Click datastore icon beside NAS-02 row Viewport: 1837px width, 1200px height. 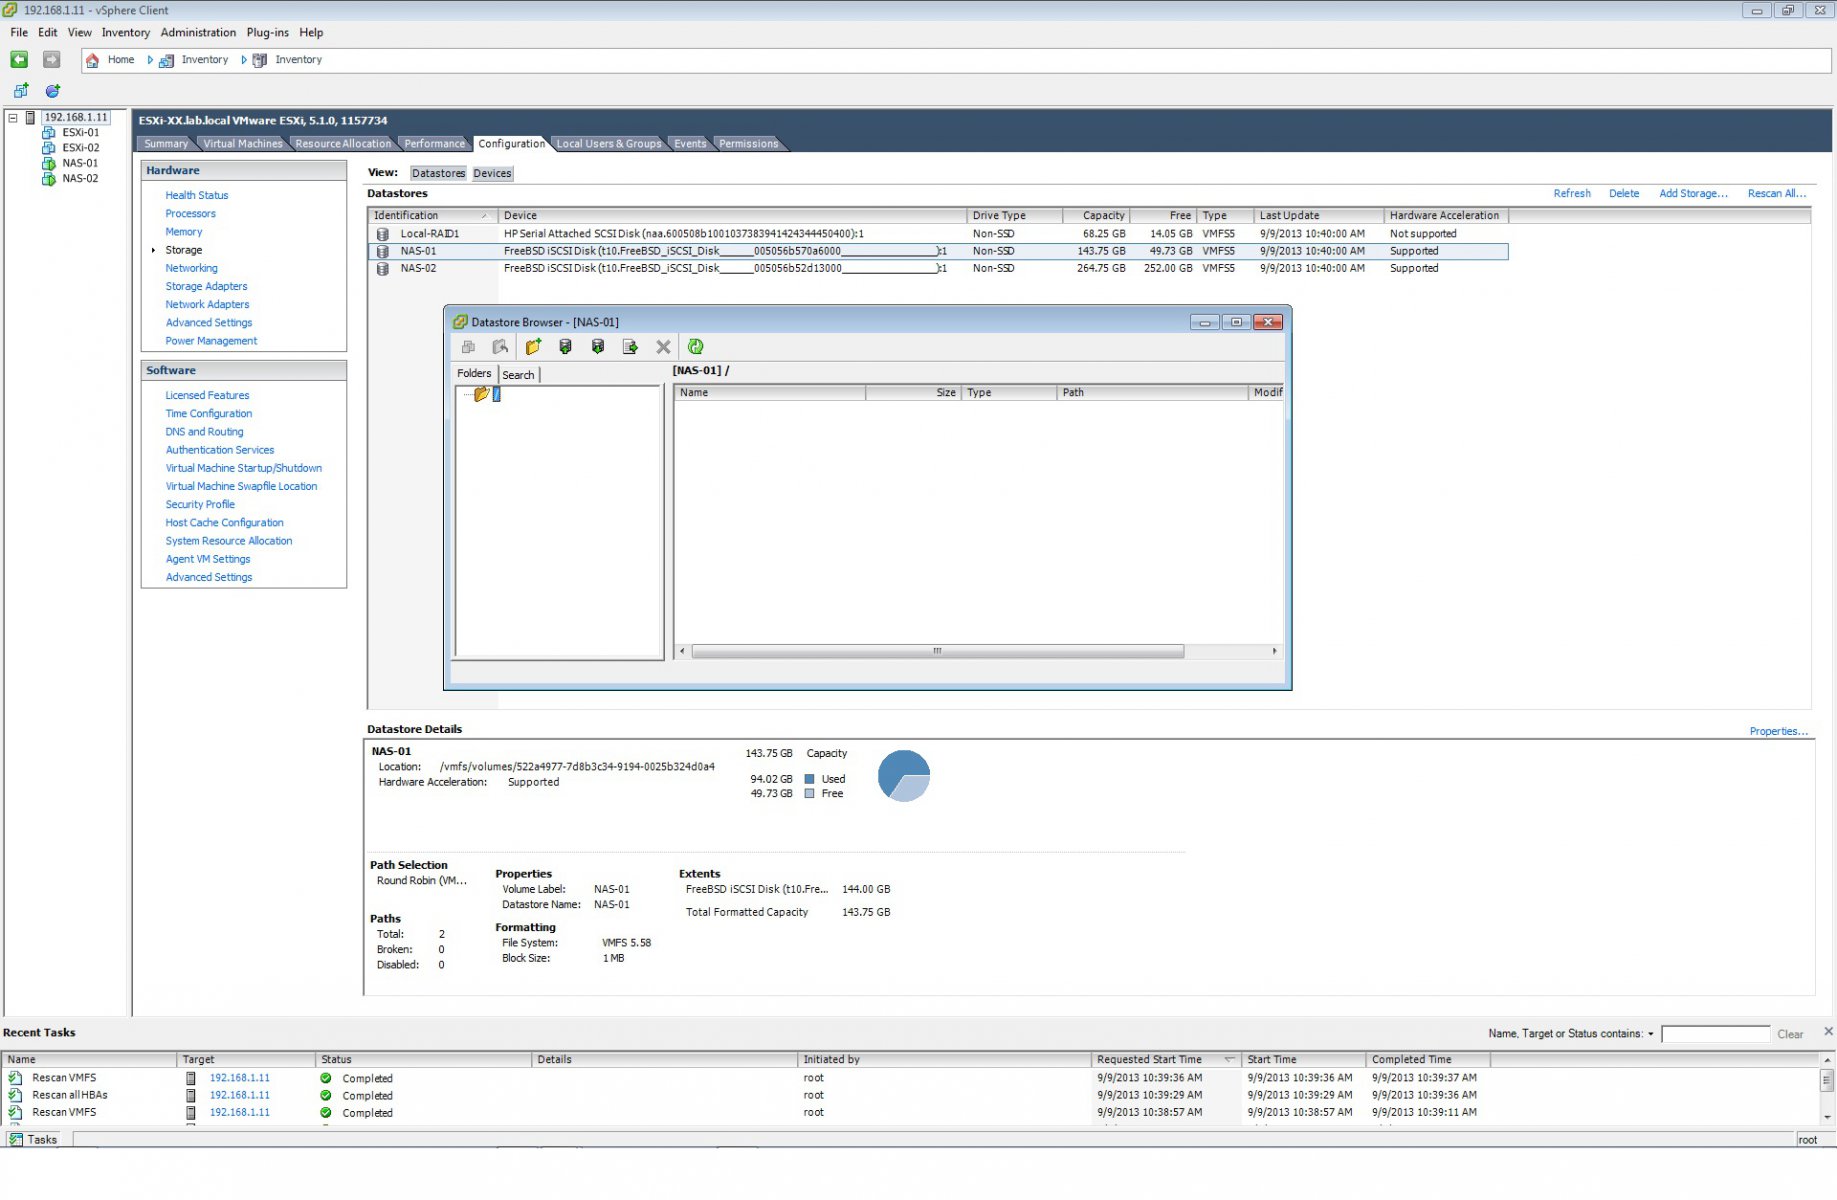(x=382, y=268)
